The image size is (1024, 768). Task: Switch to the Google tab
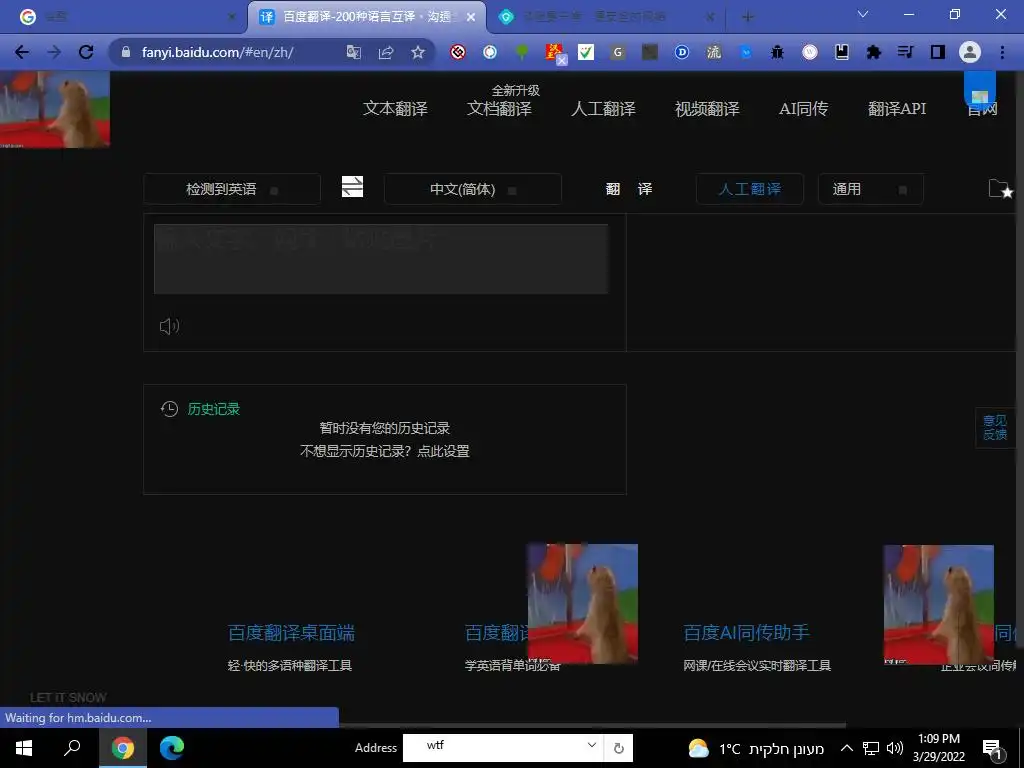tap(124, 17)
